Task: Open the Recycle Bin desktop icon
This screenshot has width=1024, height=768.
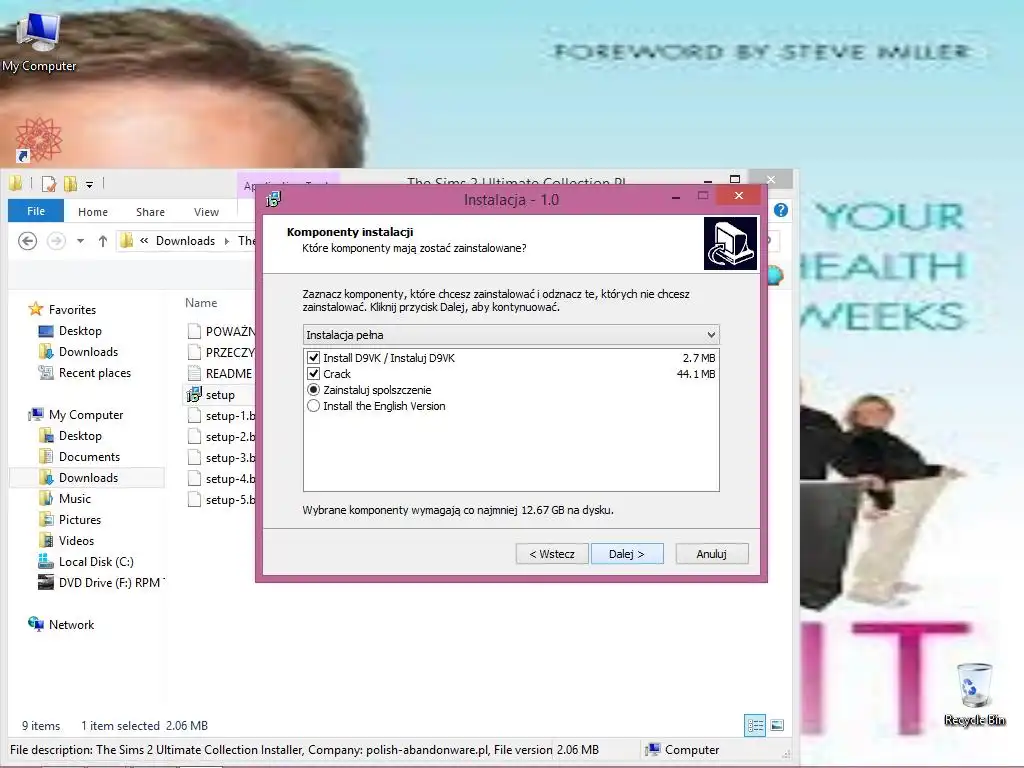Action: click(974, 695)
